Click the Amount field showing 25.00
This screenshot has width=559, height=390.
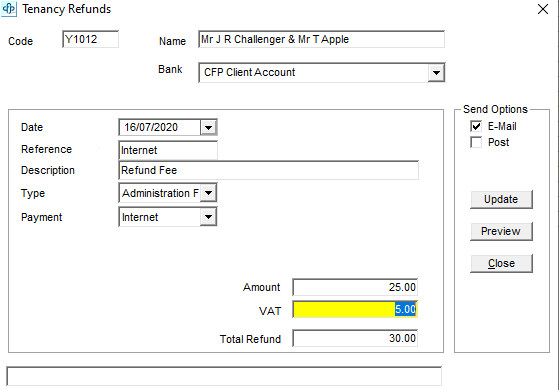coord(355,287)
